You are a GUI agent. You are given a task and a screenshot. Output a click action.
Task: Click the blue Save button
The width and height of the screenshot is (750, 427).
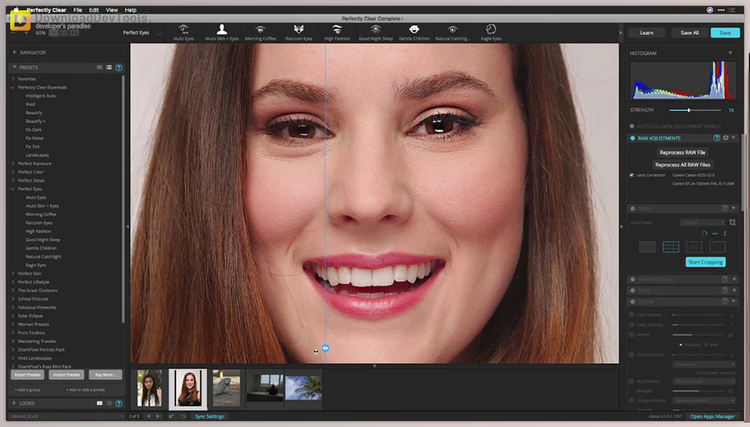pos(725,33)
